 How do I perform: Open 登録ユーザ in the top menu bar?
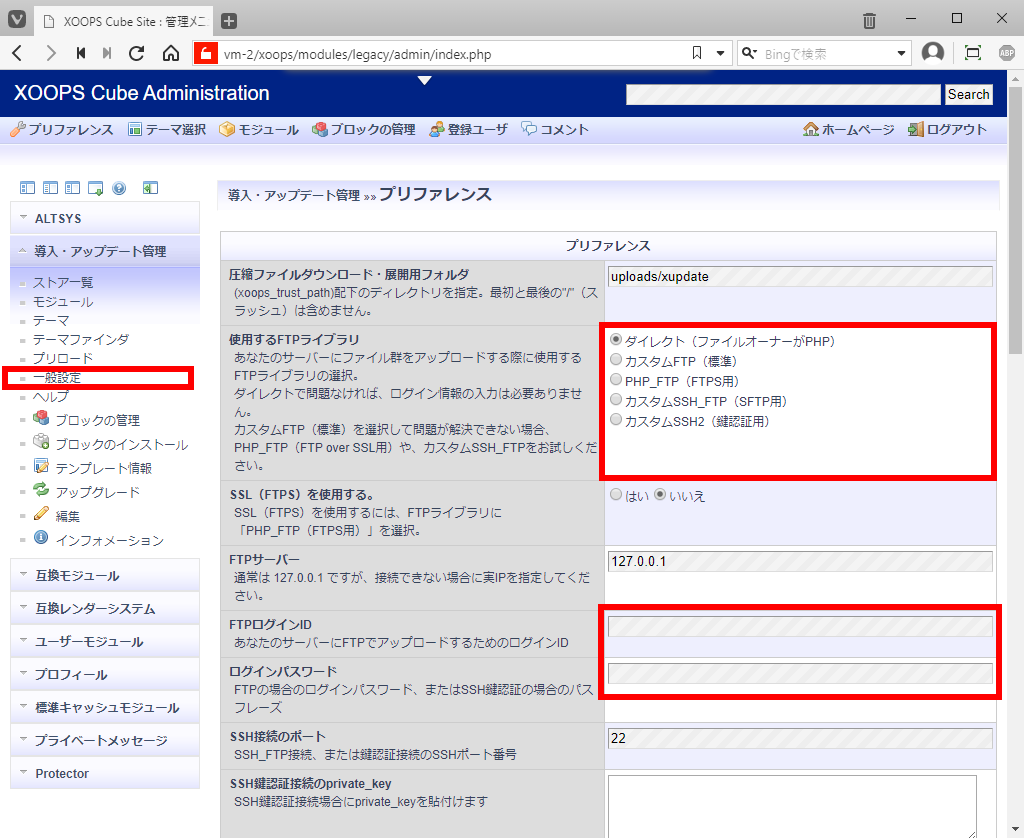point(468,129)
